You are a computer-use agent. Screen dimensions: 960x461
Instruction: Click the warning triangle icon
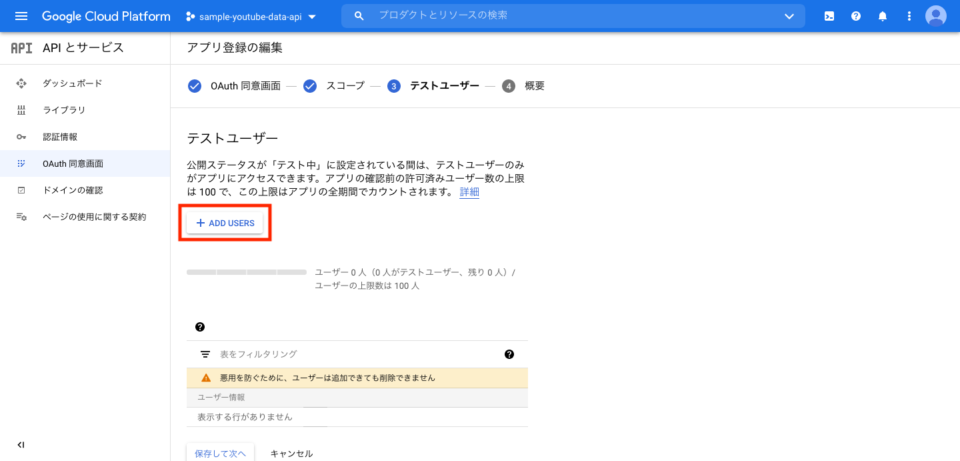pyautogui.click(x=206, y=378)
